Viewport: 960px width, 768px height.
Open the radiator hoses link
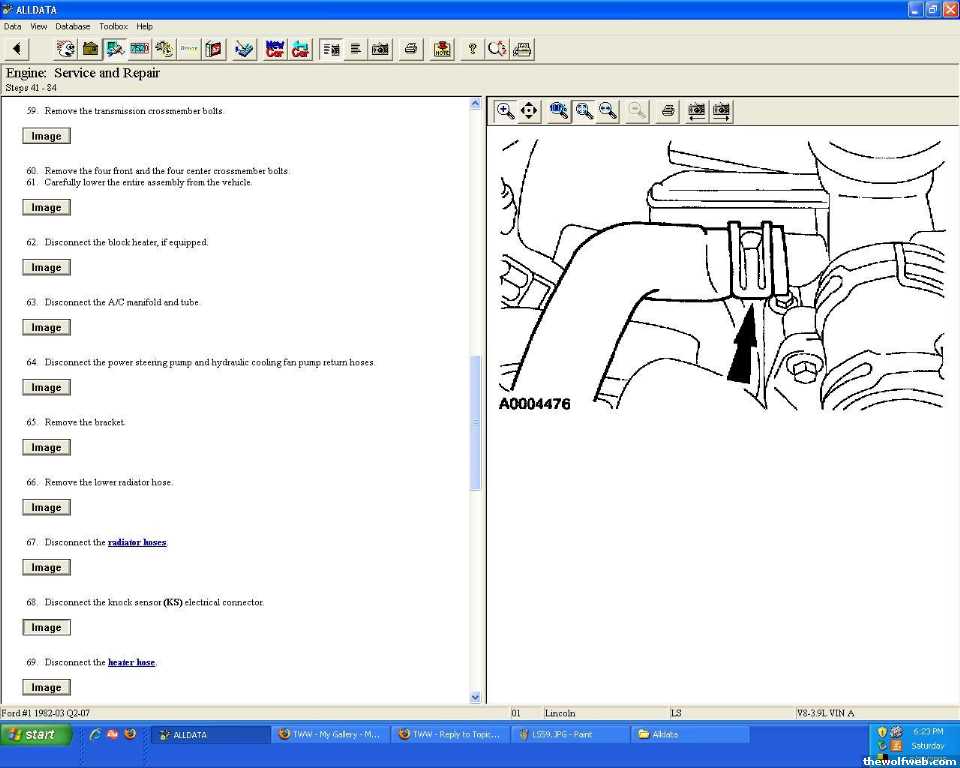tap(137, 543)
